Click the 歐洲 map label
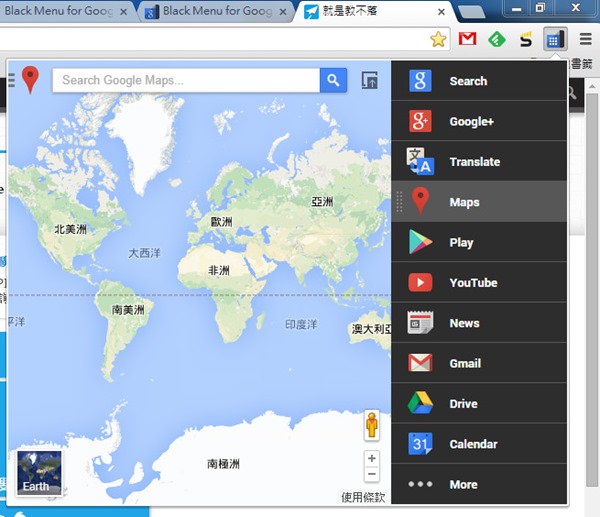600x517 pixels. point(222,222)
